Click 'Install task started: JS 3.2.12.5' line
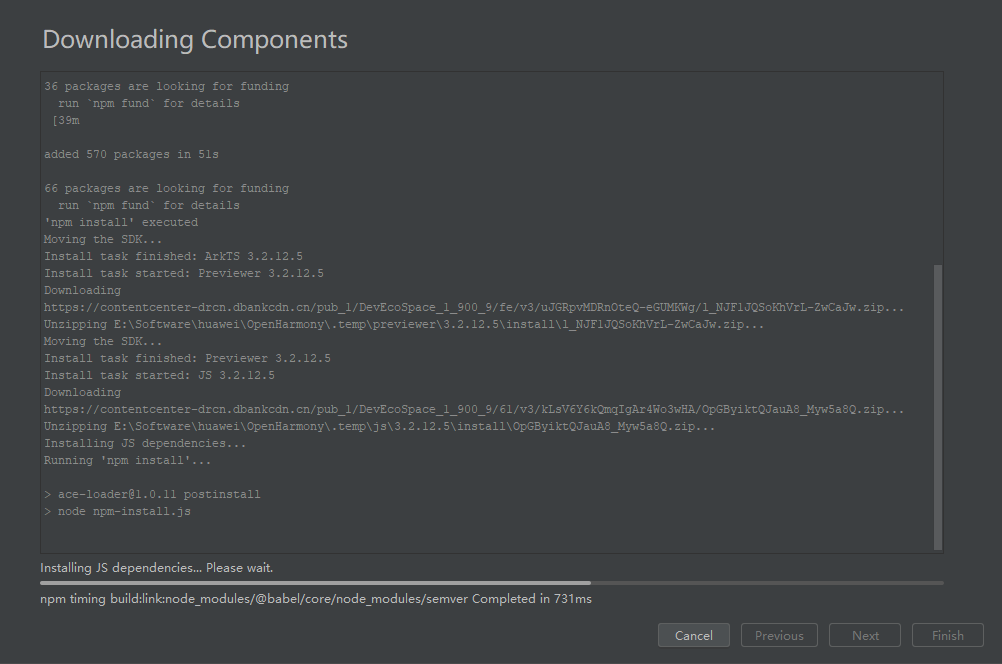The width and height of the screenshot is (1002, 664). [x=159, y=376]
